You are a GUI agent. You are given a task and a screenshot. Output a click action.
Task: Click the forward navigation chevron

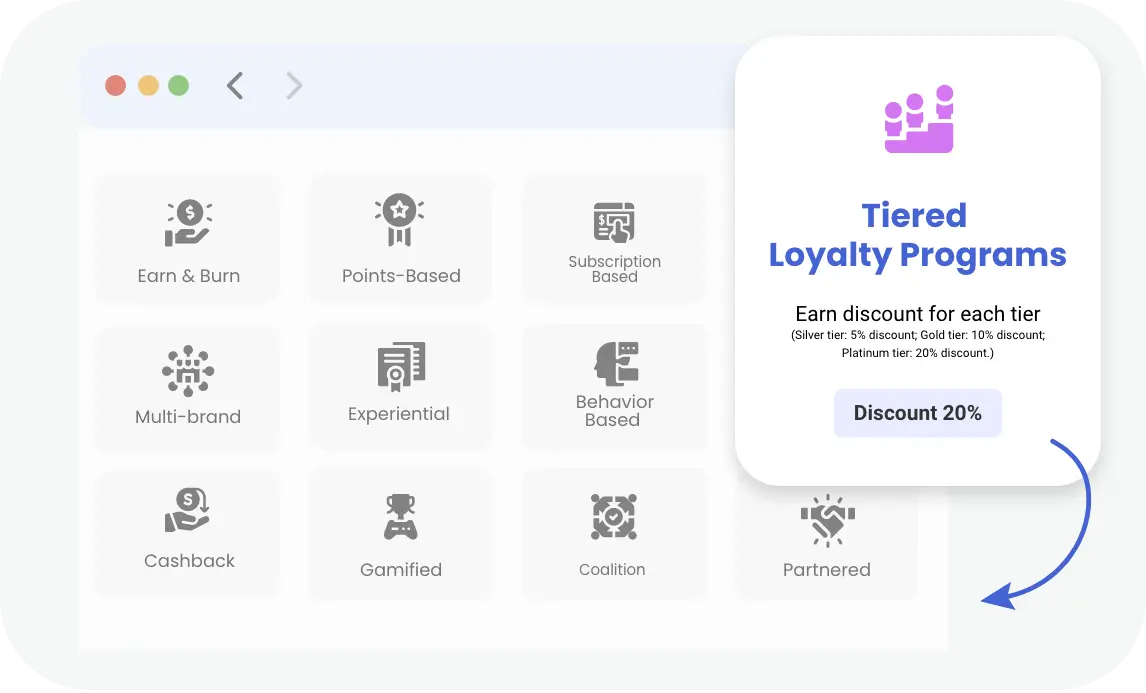click(x=294, y=85)
